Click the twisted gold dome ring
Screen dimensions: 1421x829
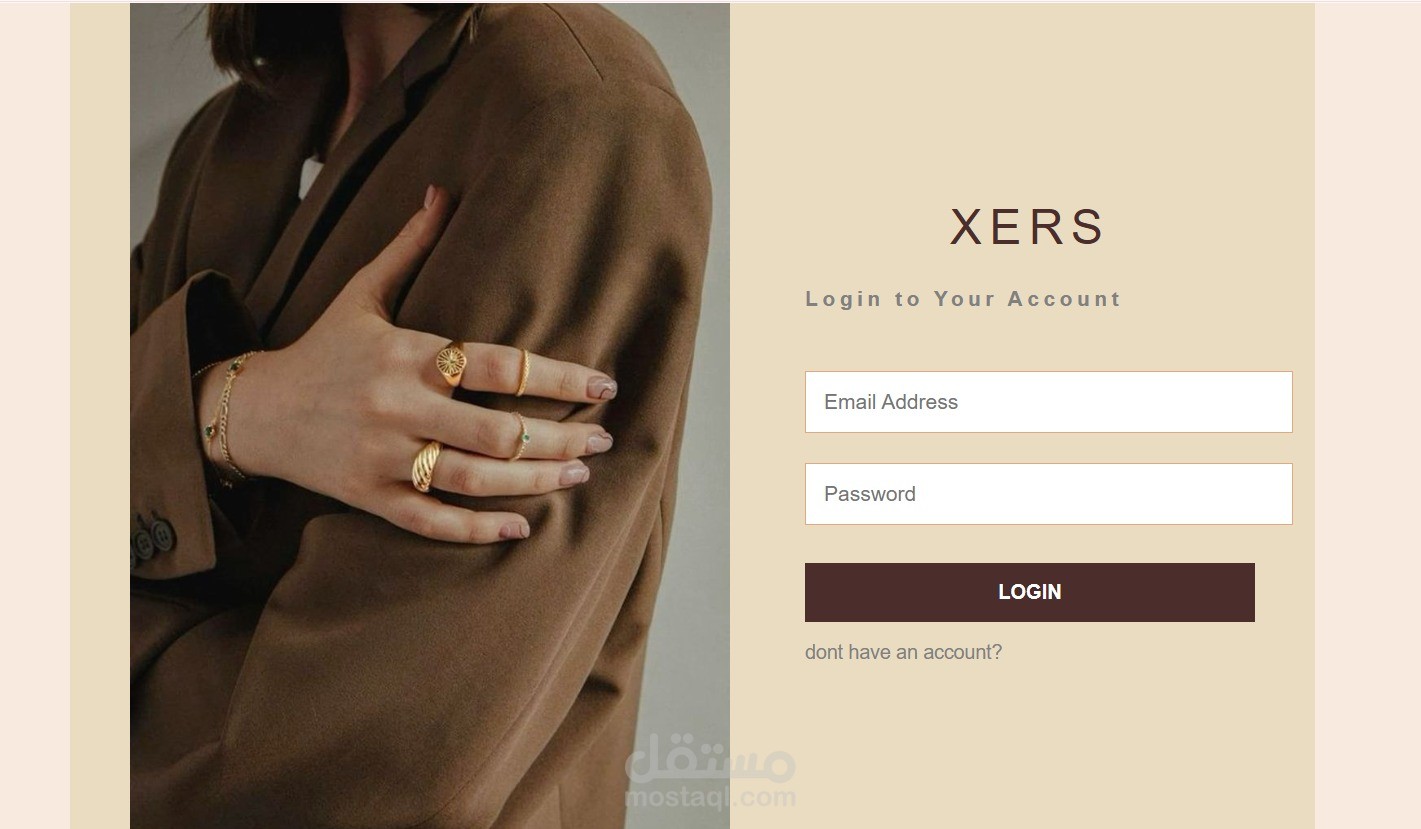(x=426, y=466)
